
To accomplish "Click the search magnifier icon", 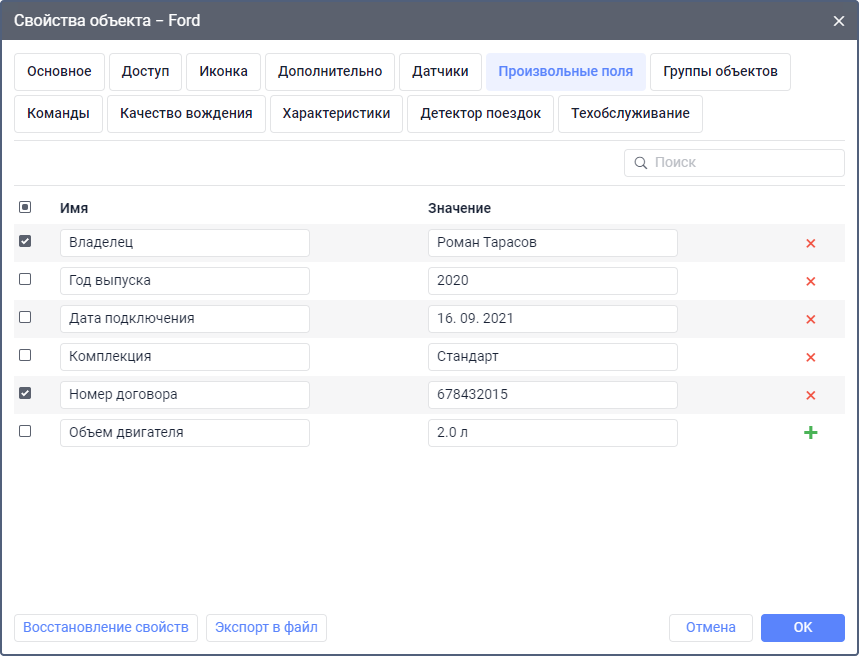I will pos(640,163).
